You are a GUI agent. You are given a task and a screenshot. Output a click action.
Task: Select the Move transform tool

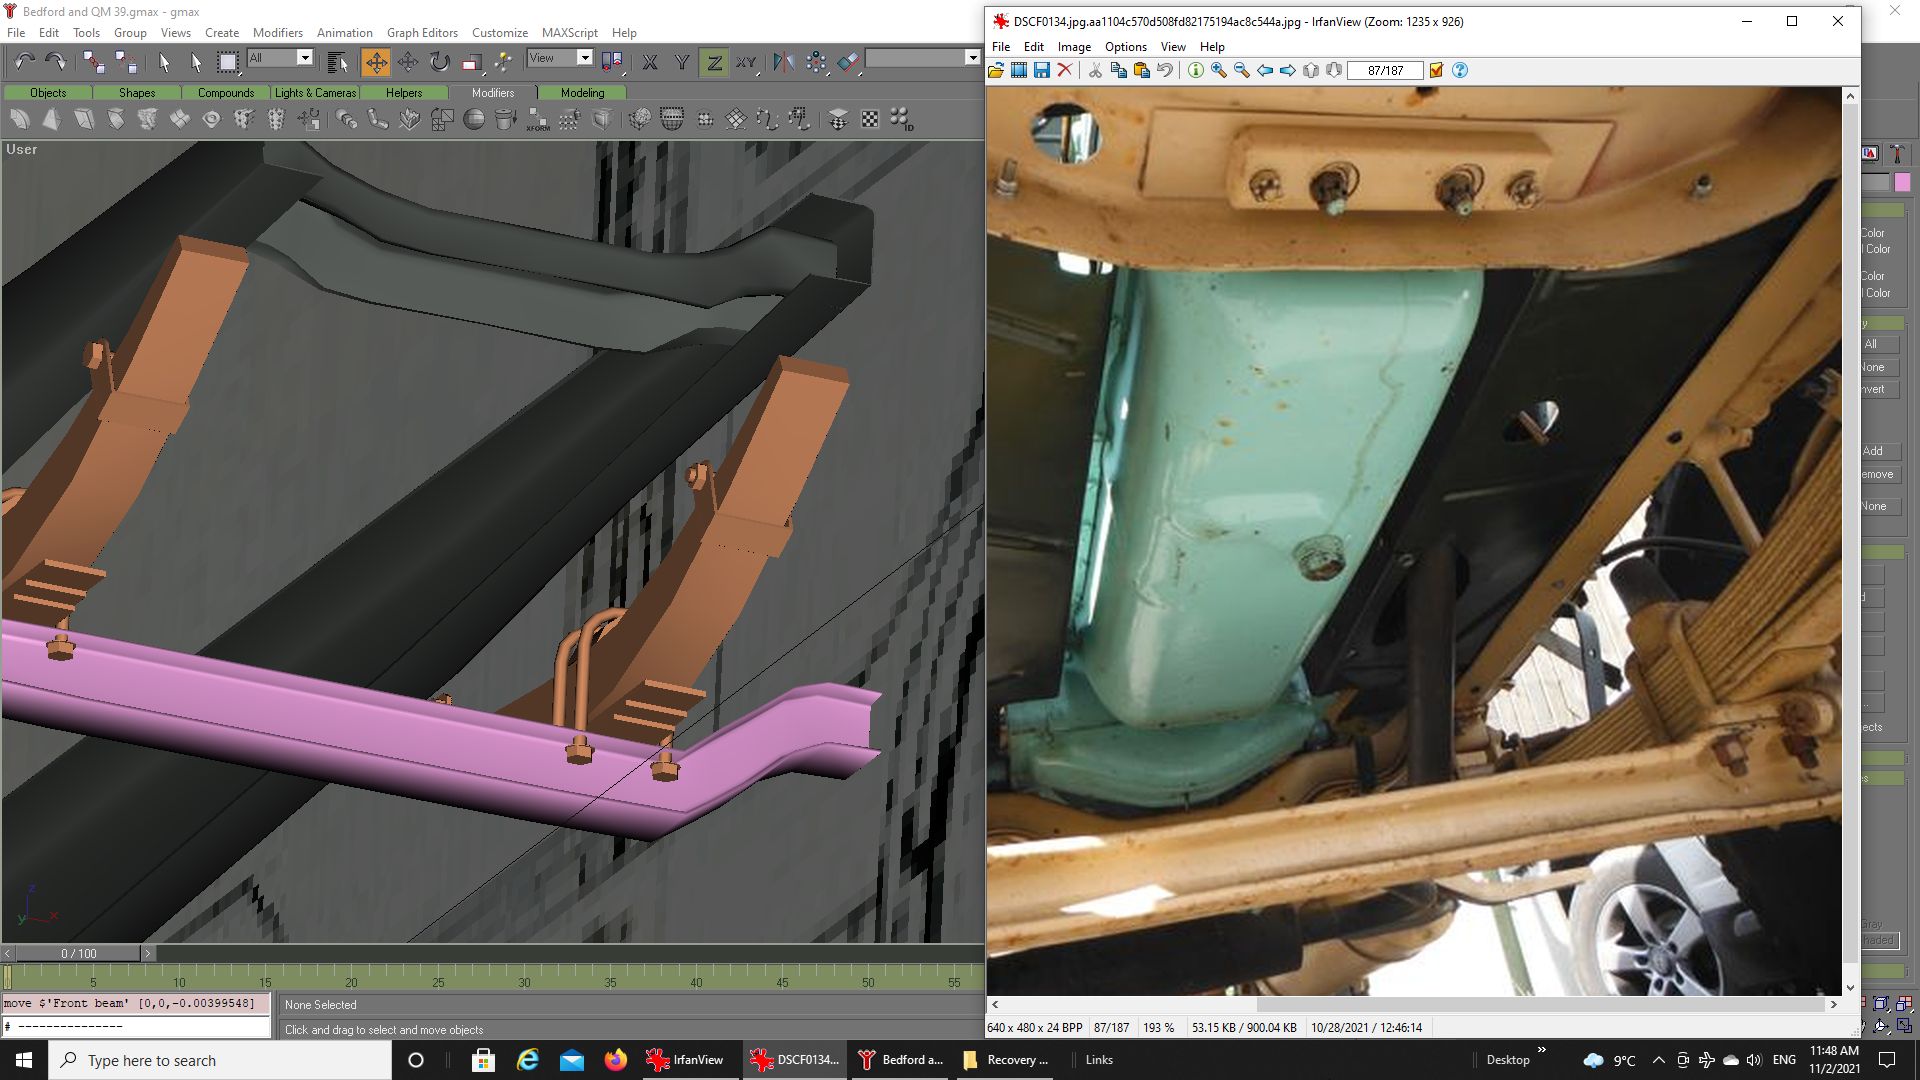point(376,62)
